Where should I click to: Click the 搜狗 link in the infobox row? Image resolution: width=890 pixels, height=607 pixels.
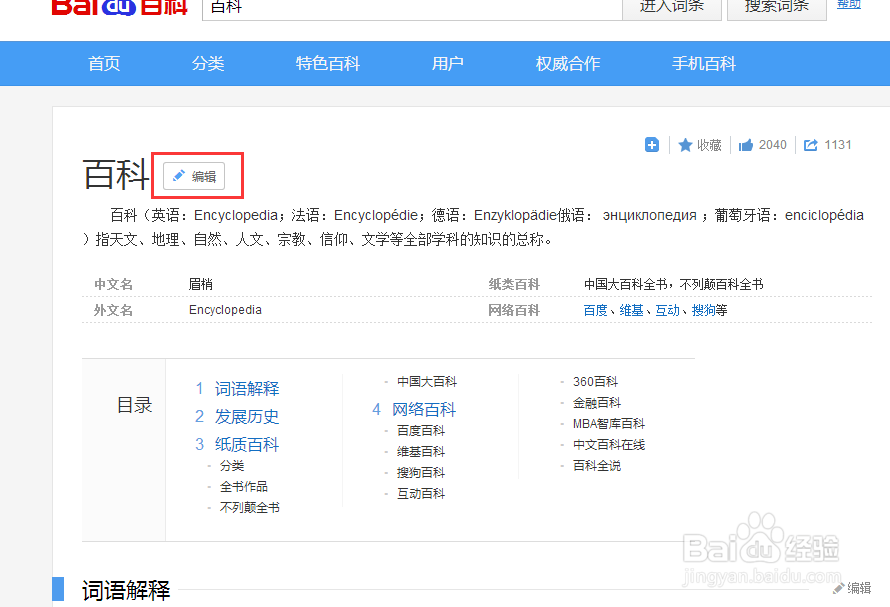click(701, 310)
